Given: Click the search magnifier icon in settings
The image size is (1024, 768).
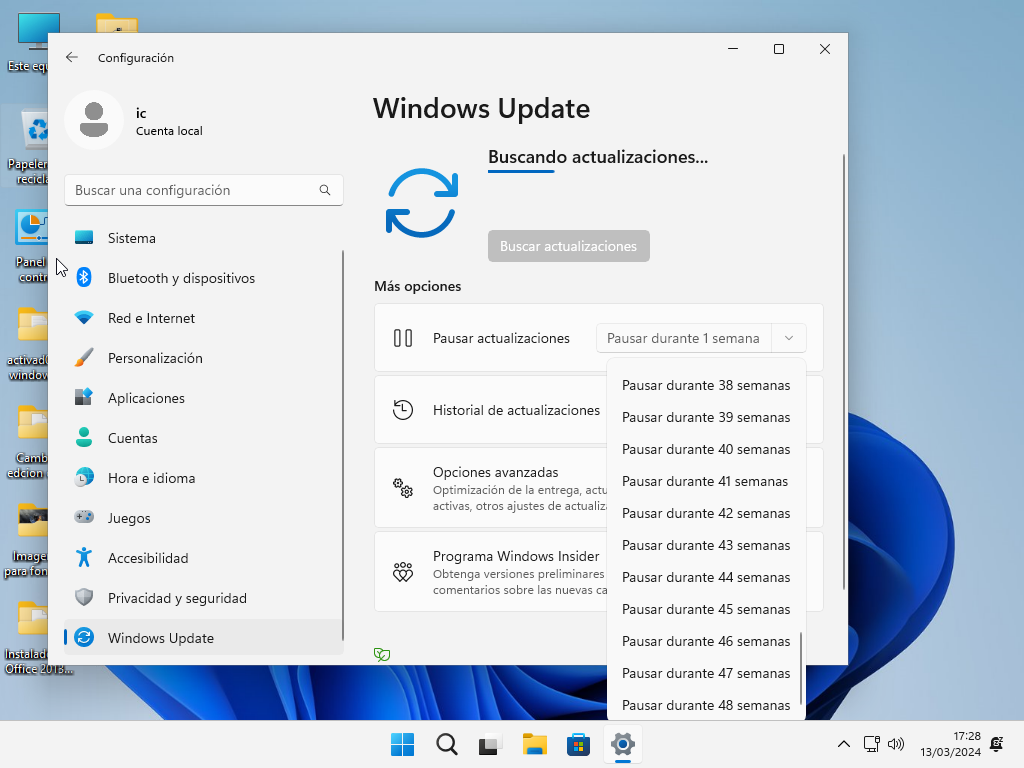Looking at the screenshot, I should (325, 190).
